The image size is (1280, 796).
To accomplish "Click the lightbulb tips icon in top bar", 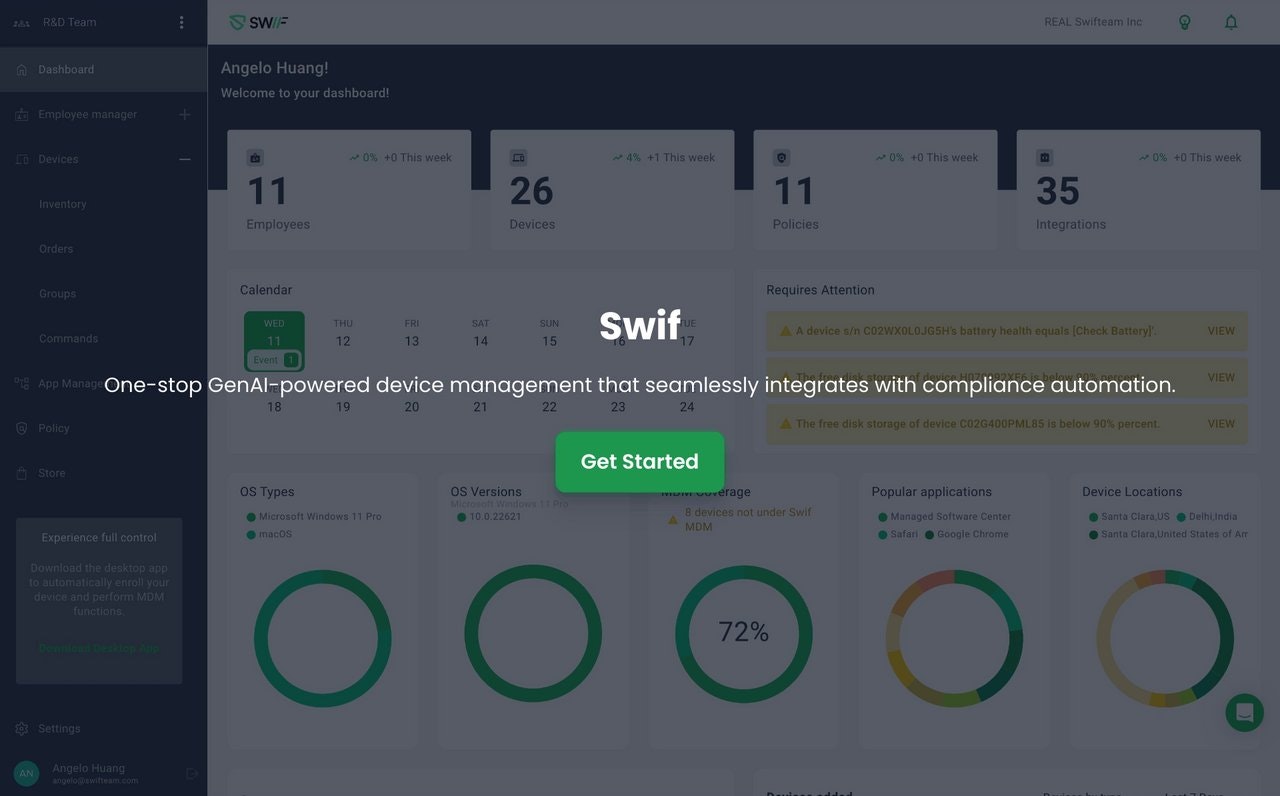I will click(x=1185, y=21).
